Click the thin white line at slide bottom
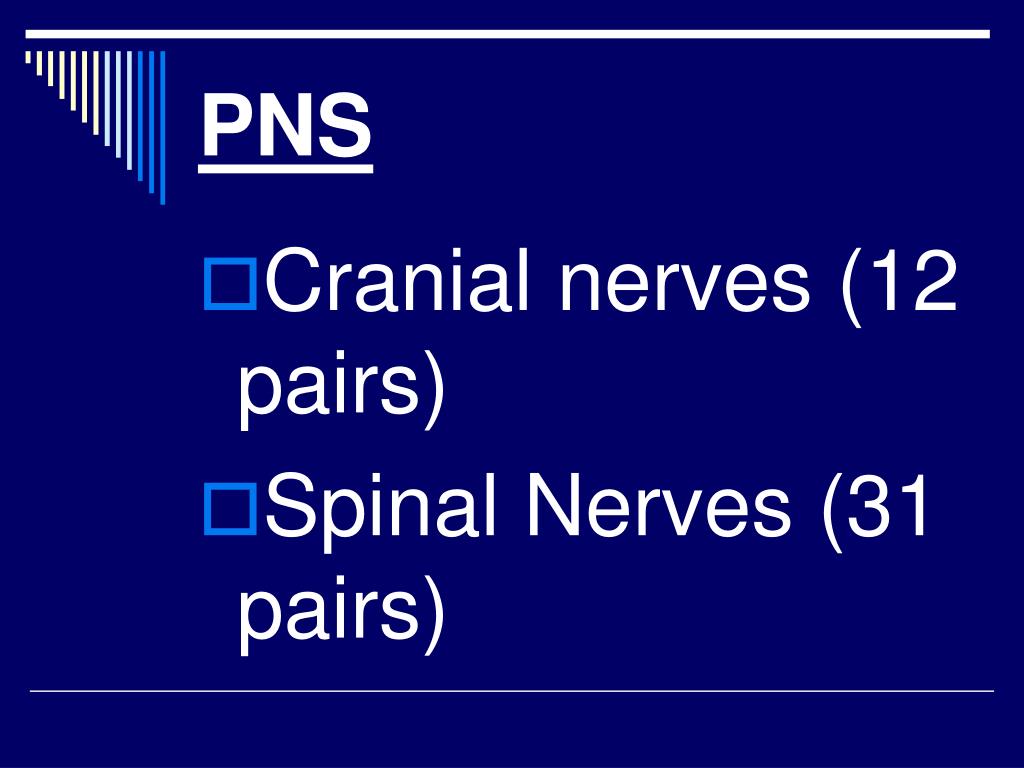 point(512,690)
